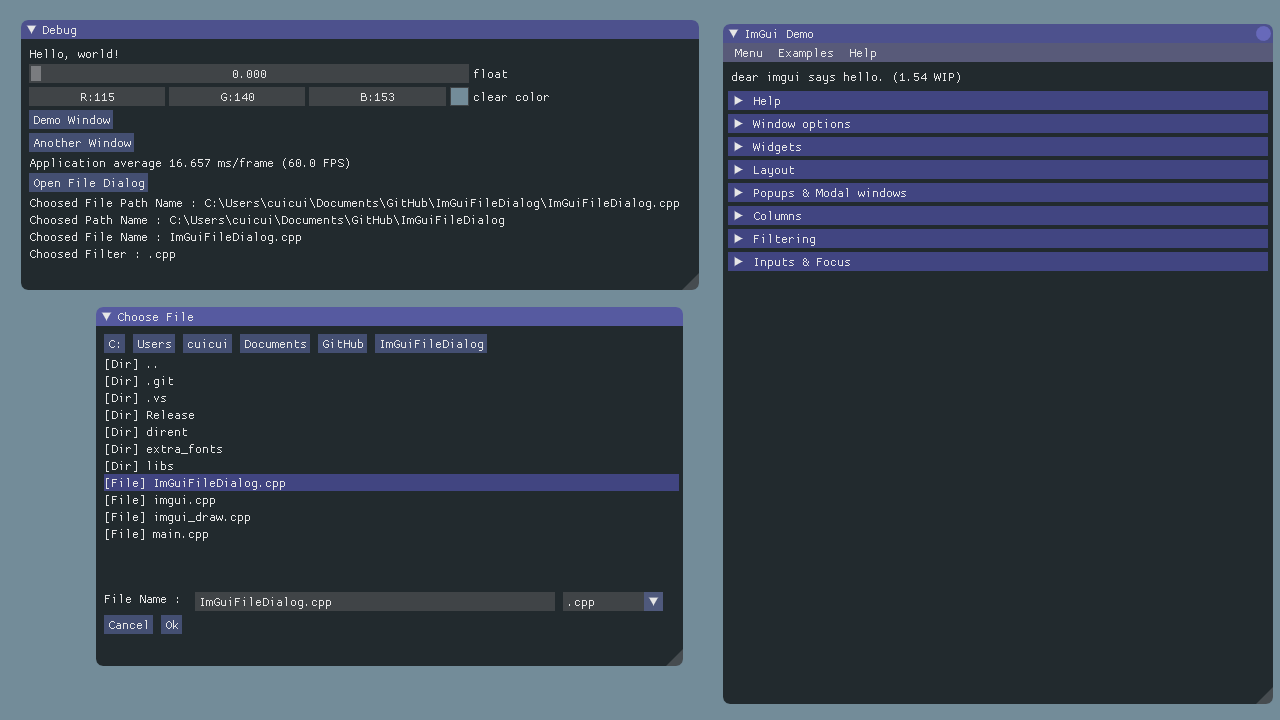
Task: Go to the Users path segment
Action: 154,344
